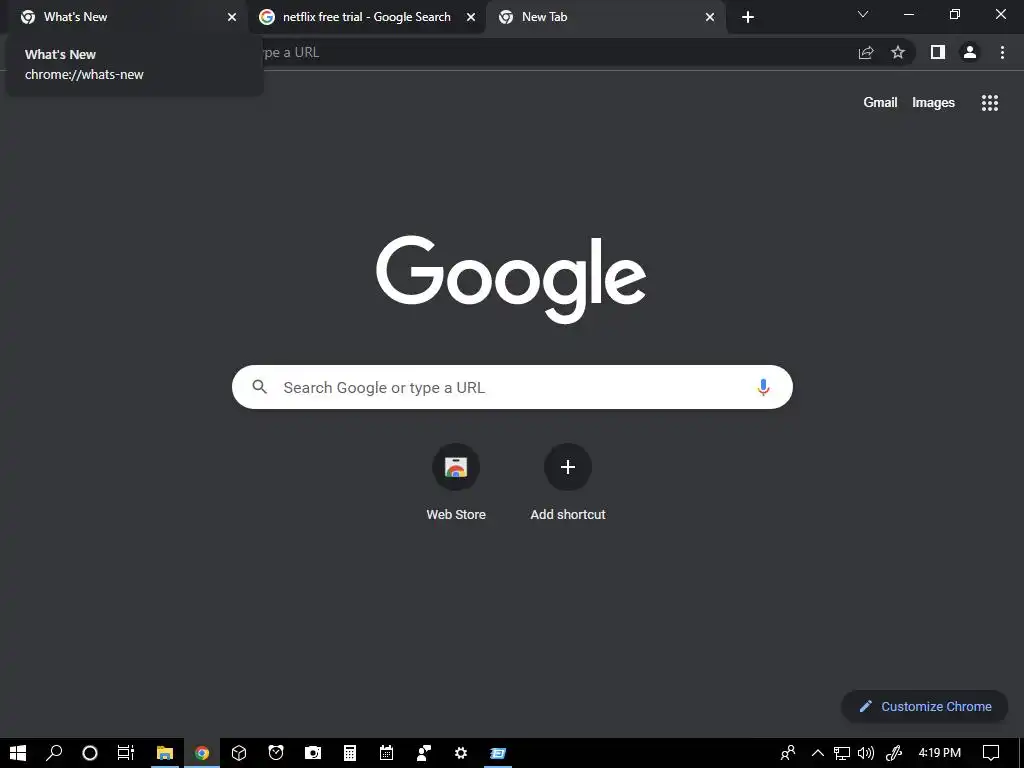The height and width of the screenshot is (768, 1024).
Task: Open the Gmail link
Action: click(880, 103)
